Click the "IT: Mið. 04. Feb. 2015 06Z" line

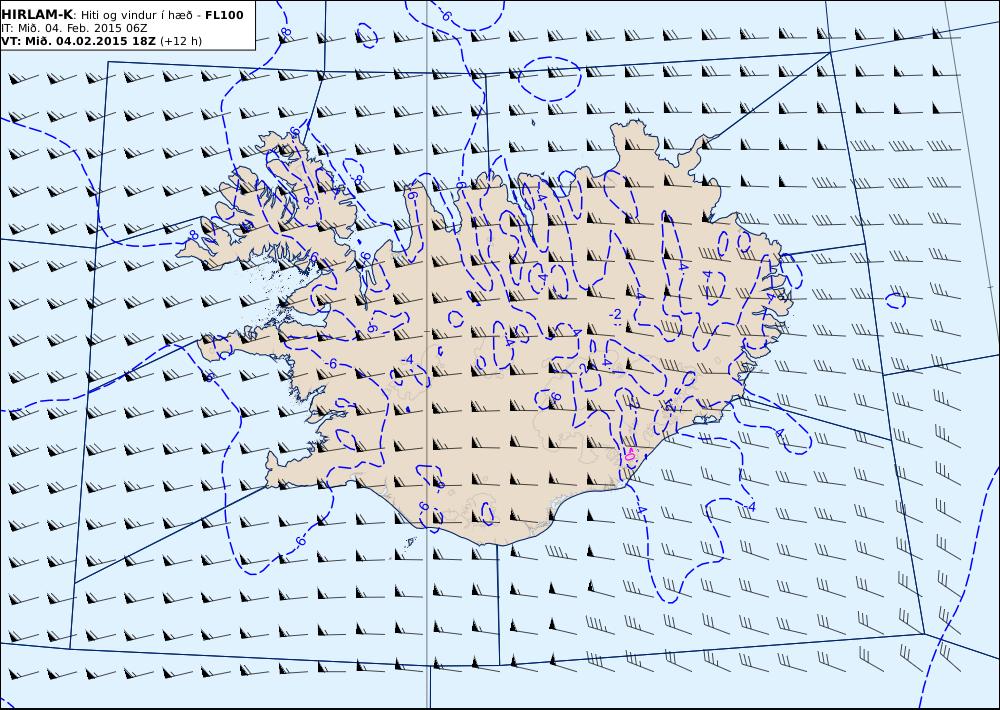74,28
